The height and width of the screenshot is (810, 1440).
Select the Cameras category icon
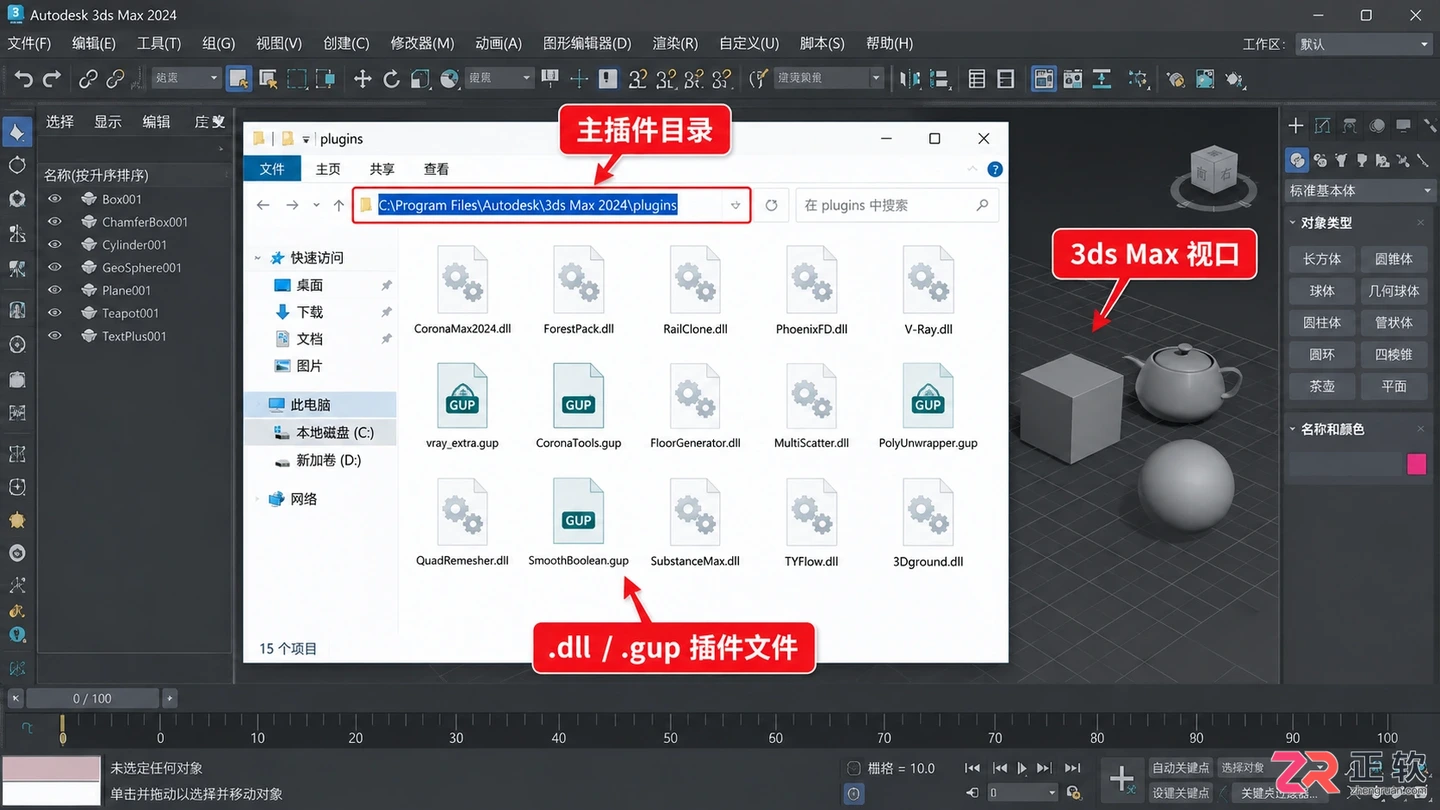pos(1362,159)
